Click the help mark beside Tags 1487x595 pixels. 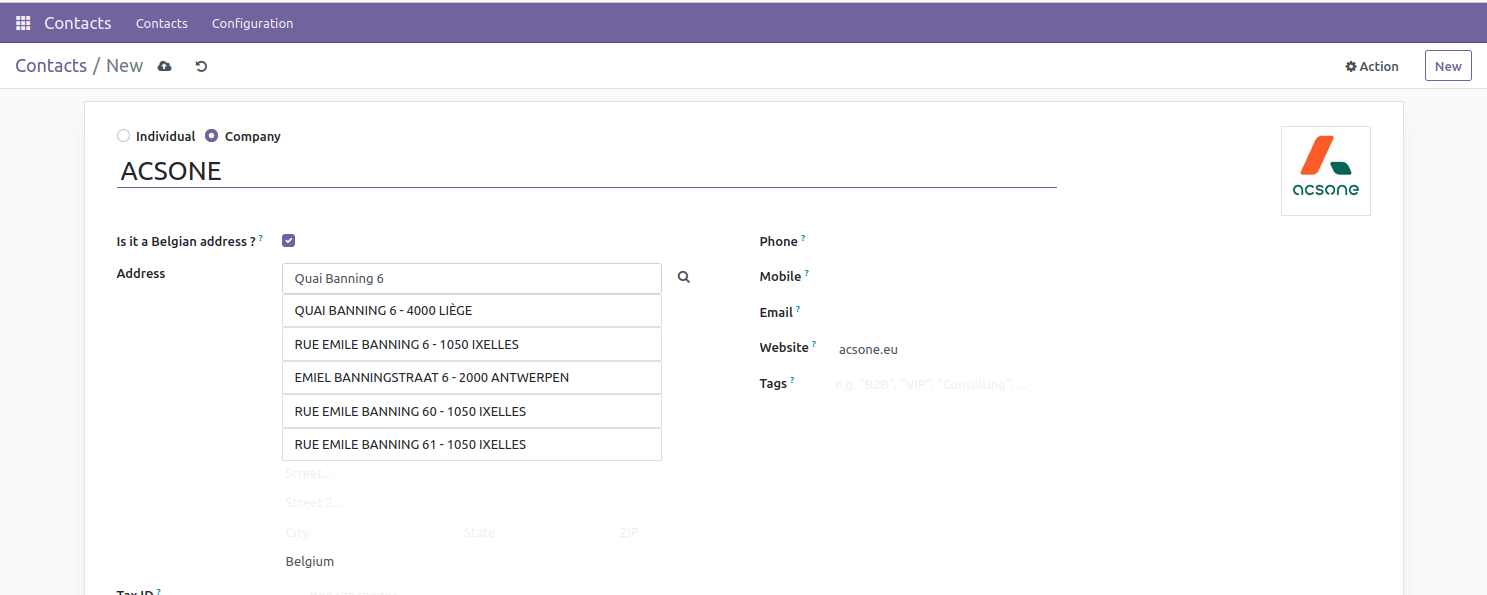pyautogui.click(x=792, y=379)
